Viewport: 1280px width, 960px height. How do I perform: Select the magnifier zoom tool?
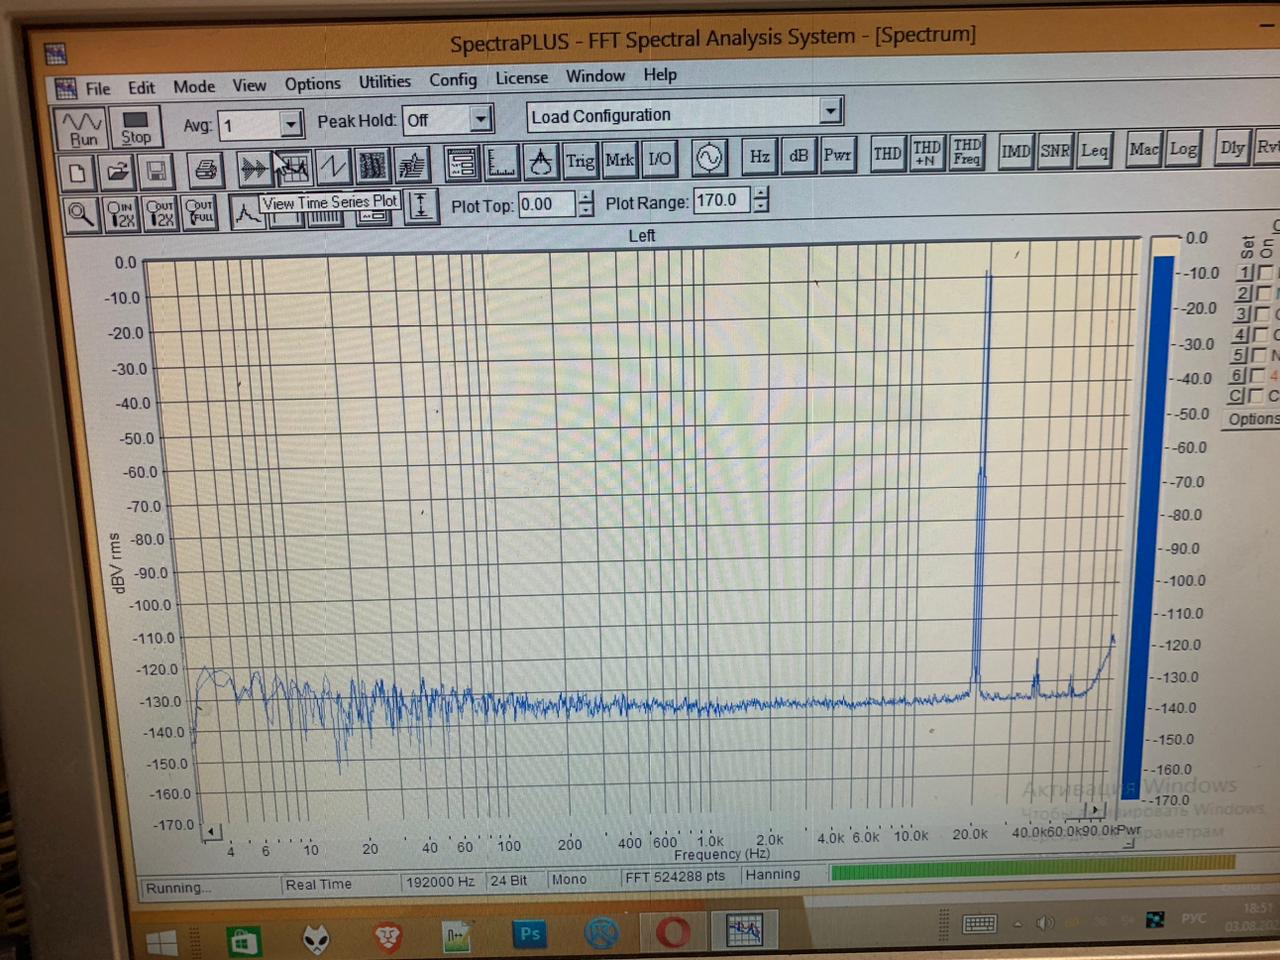80,213
